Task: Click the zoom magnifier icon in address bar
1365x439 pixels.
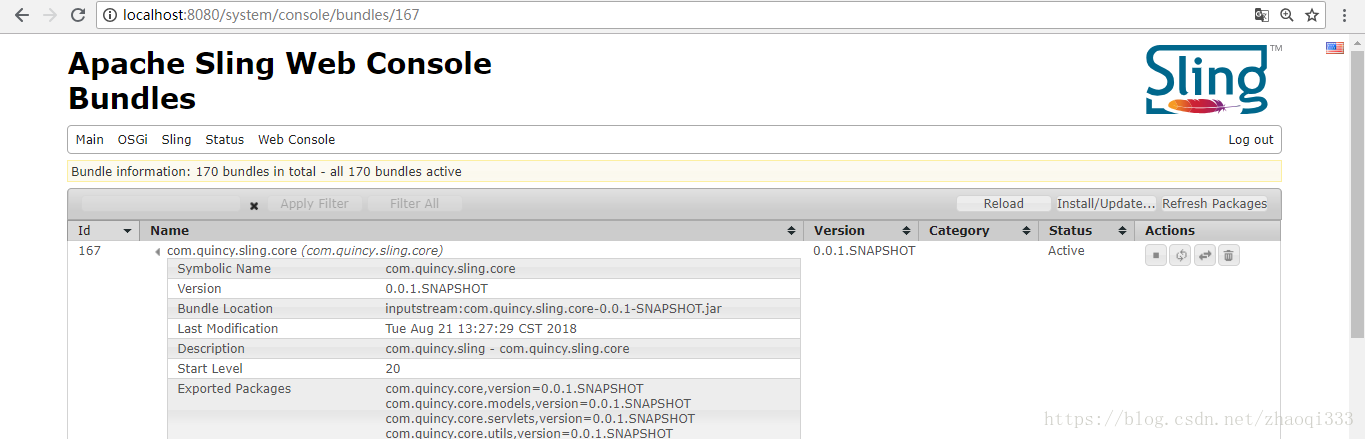Action: (x=1287, y=15)
